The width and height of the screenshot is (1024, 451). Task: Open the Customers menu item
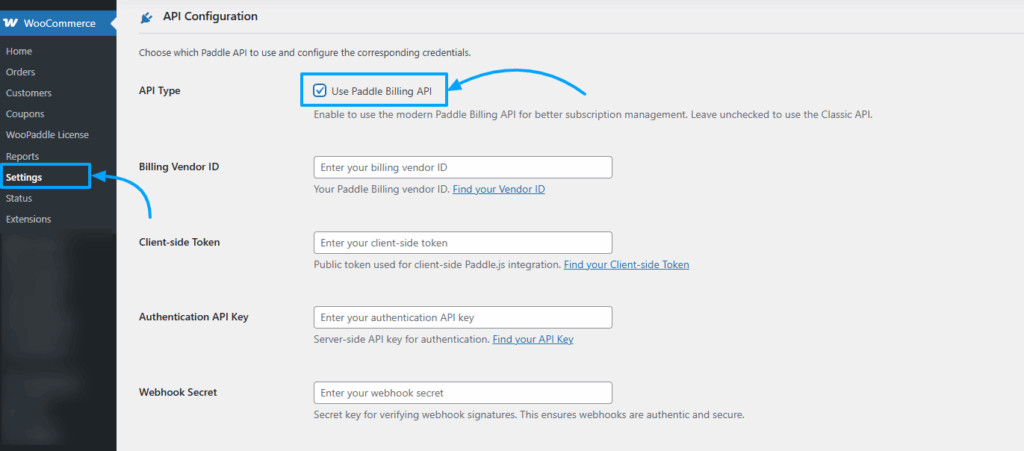tap(29, 93)
